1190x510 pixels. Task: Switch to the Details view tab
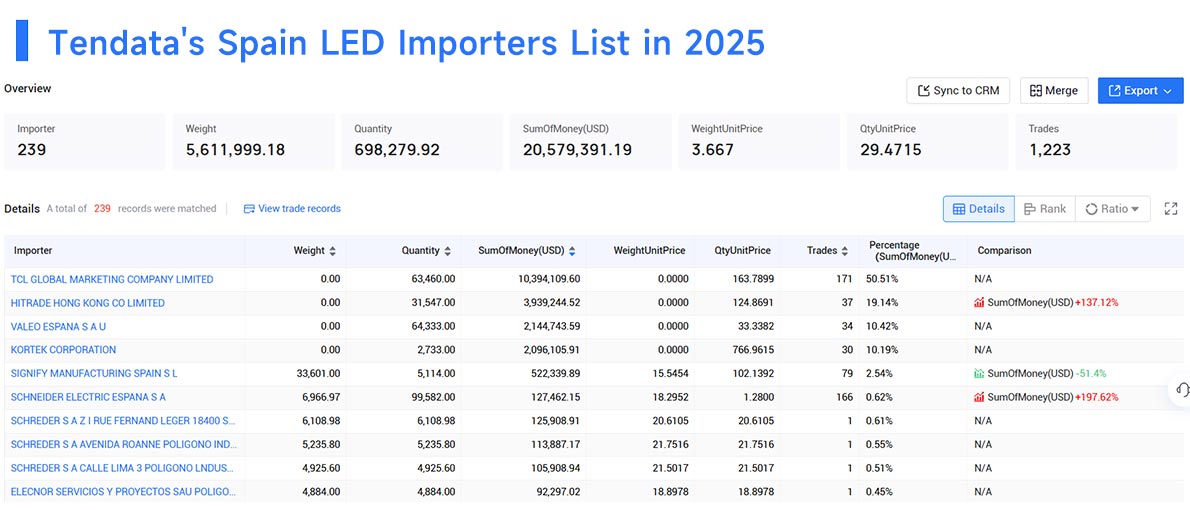(978, 209)
